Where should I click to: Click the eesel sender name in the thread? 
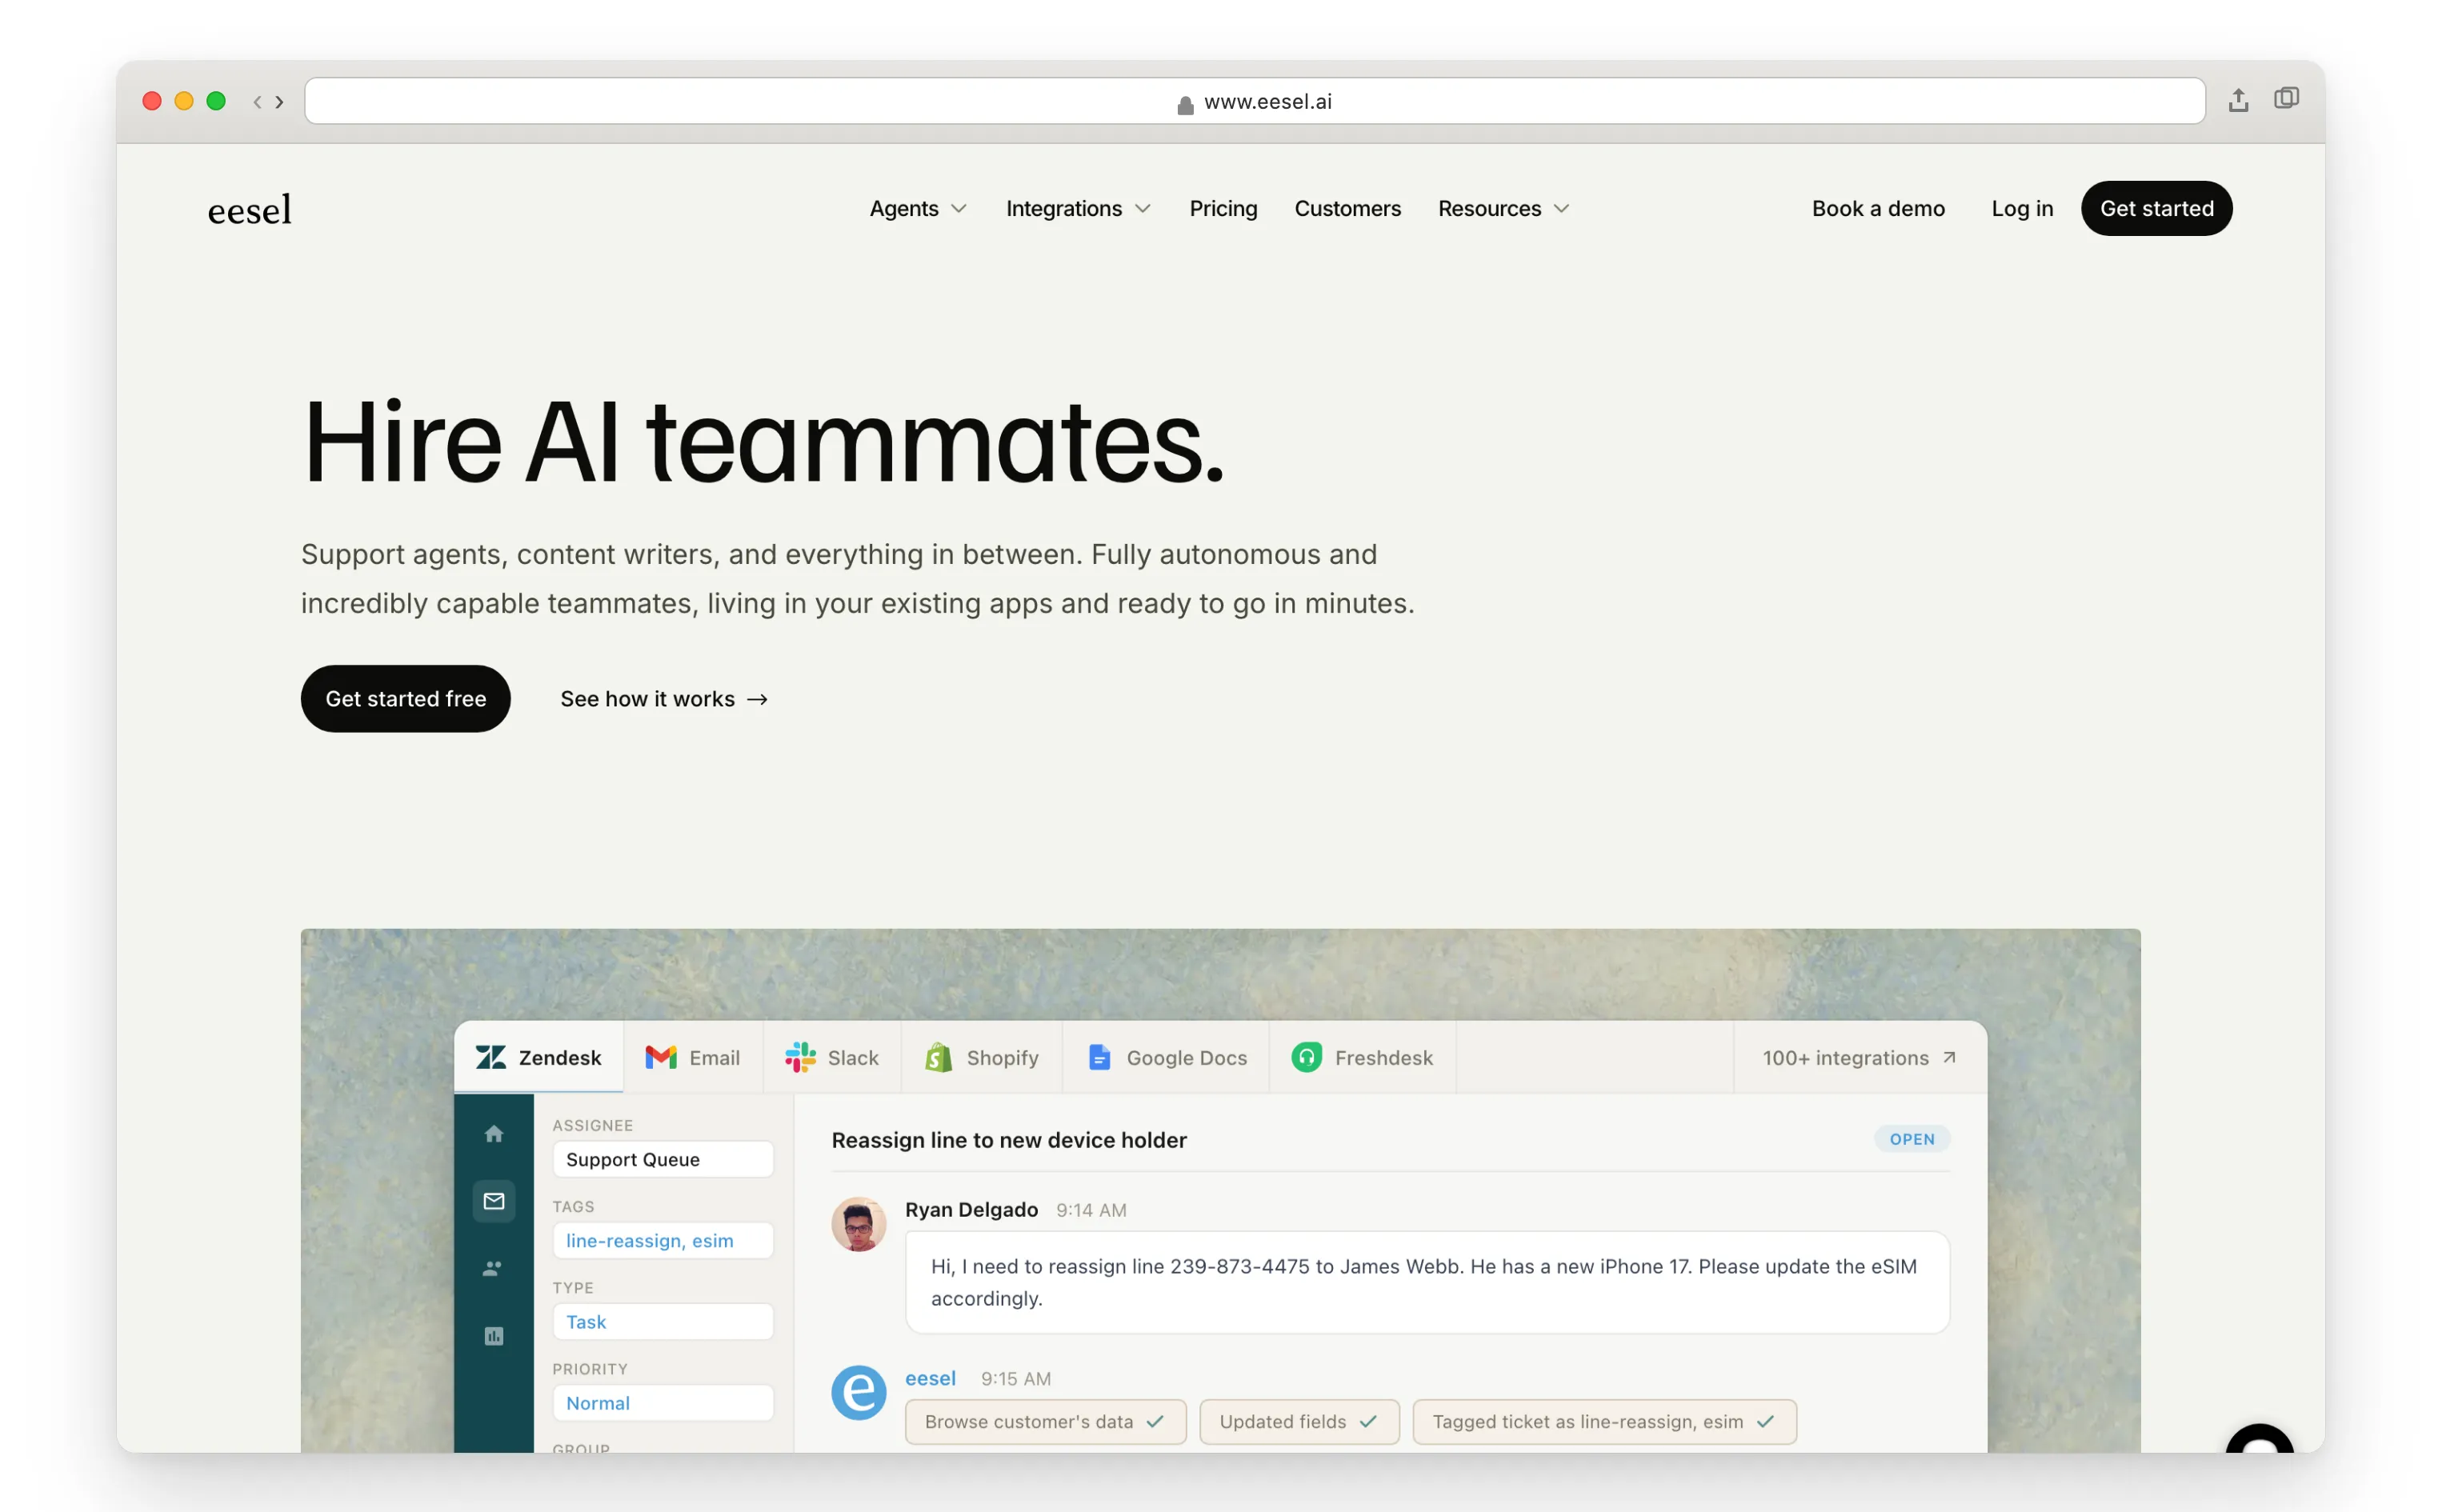click(x=930, y=1378)
